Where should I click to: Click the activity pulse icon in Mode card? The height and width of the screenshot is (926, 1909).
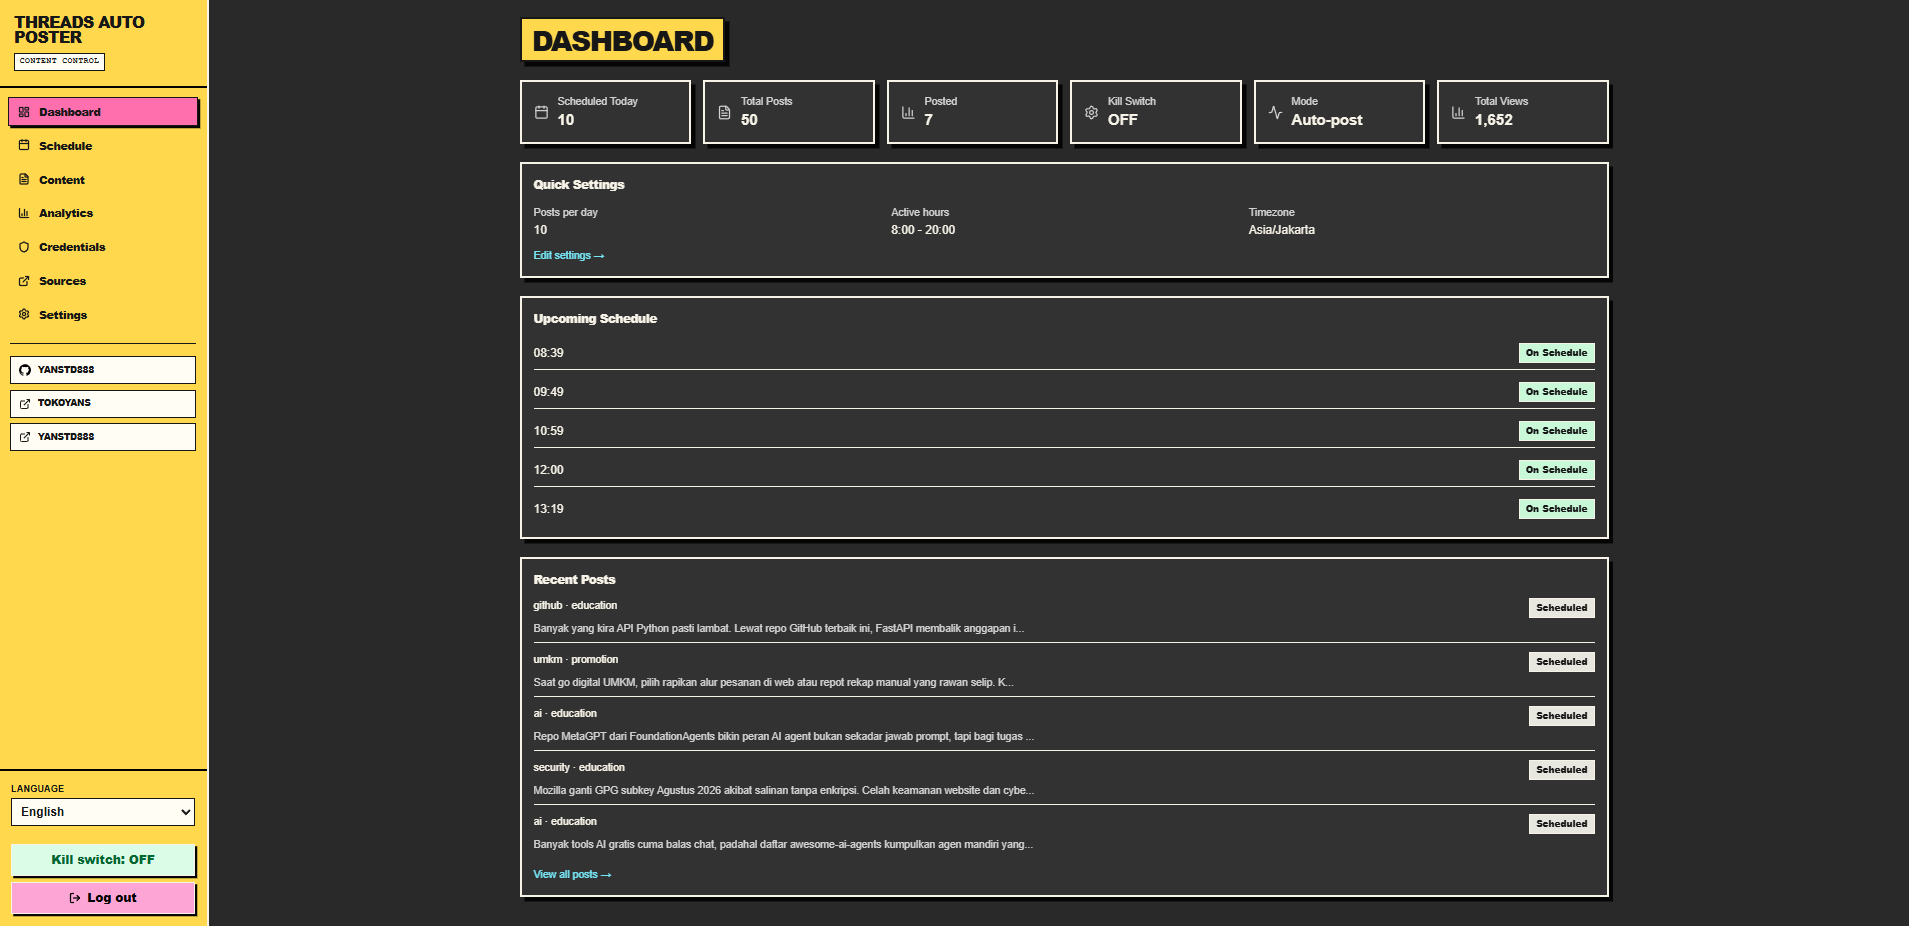pyautogui.click(x=1275, y=112)
